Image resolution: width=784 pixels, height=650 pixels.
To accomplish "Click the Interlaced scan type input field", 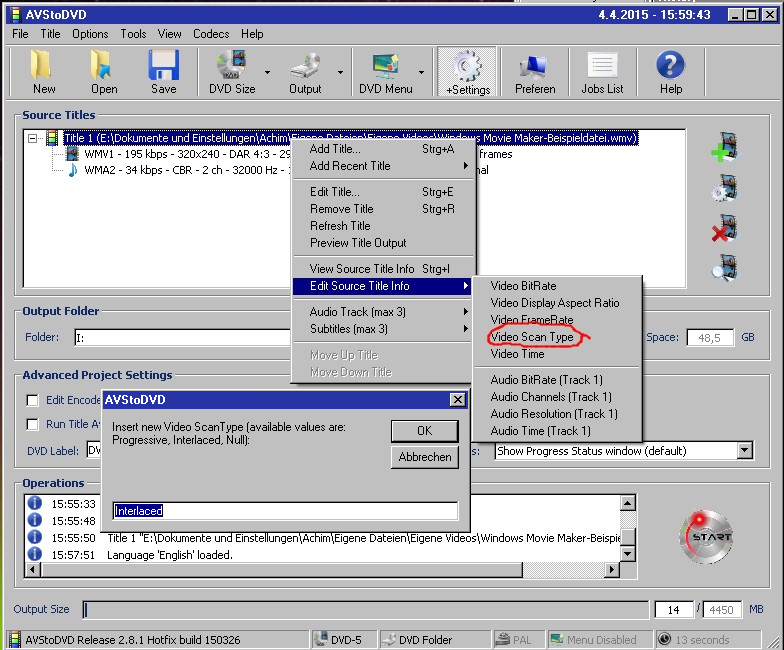I will [285, 510].
